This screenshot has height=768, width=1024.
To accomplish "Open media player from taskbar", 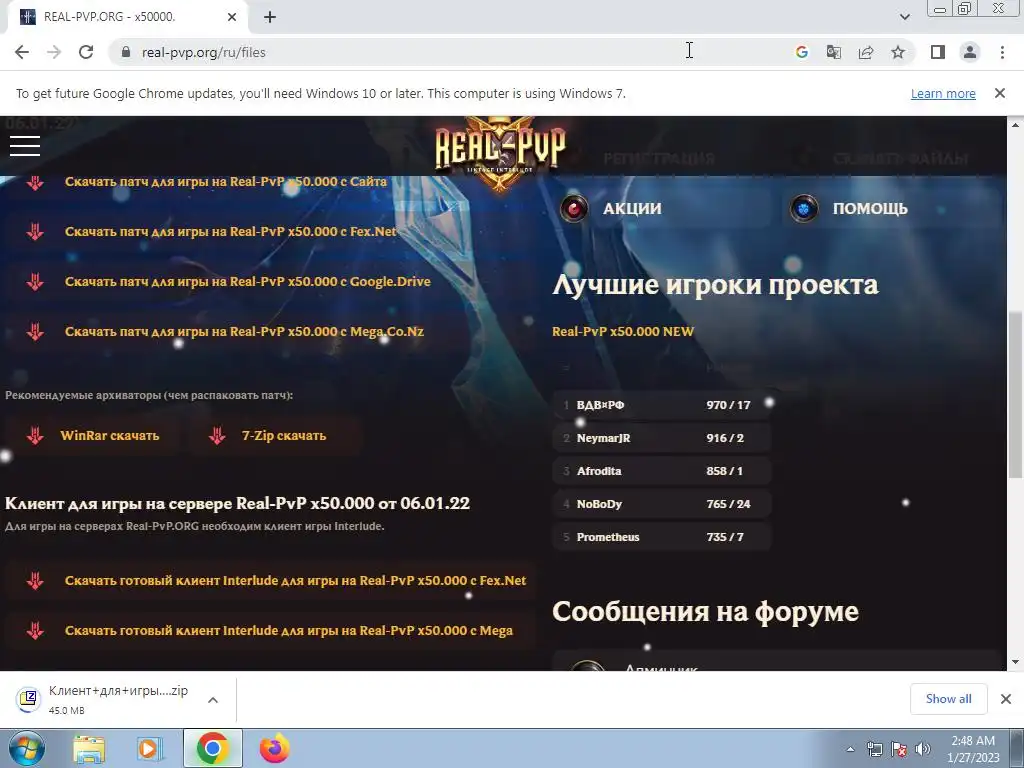I will coord(150,748).
